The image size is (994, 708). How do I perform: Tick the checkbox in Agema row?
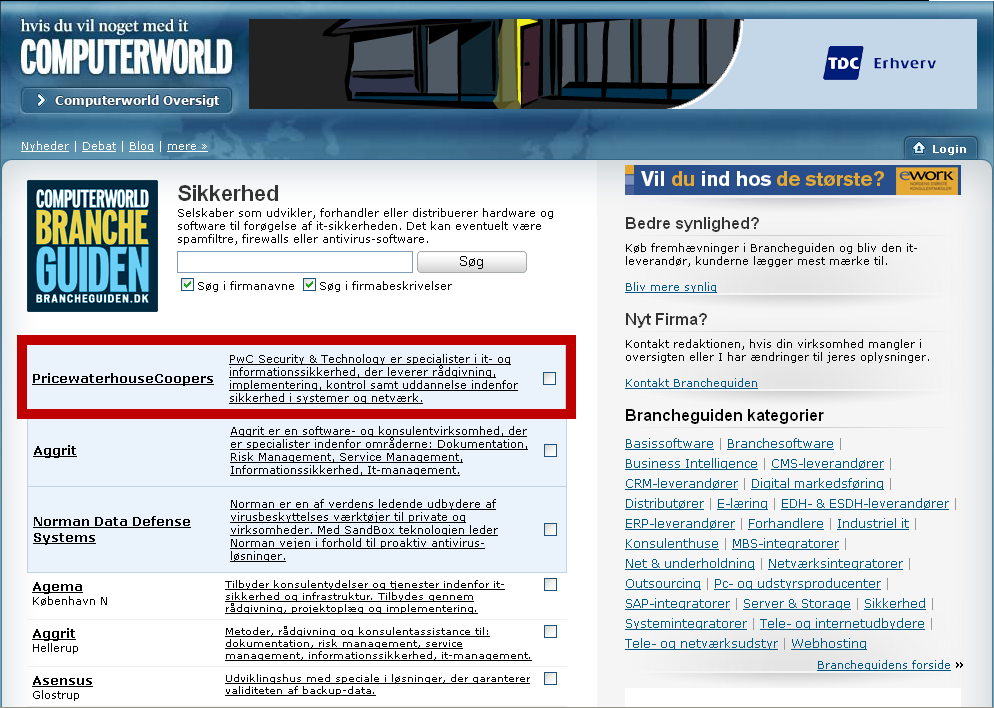click(550, 584)
